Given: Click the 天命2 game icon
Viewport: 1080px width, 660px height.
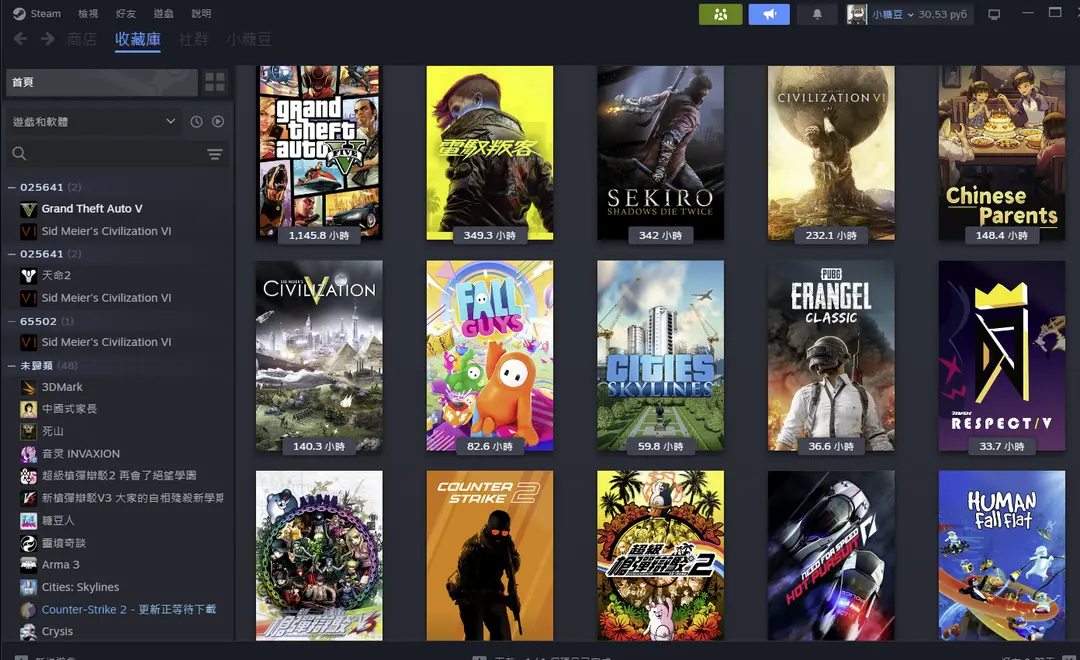Looking at the screenshot, I should [28, 276].
